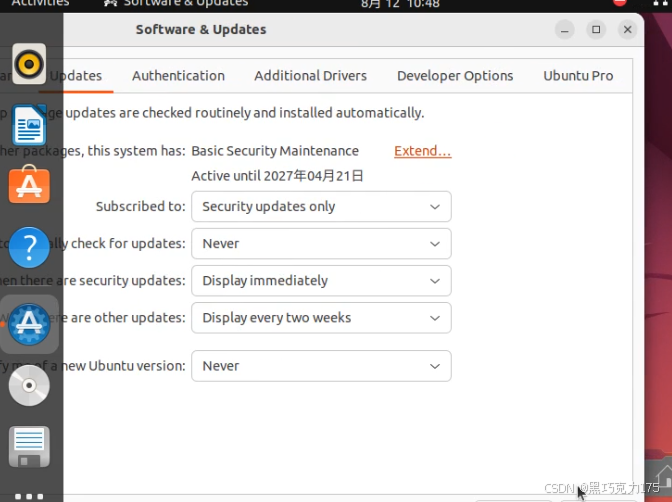
Task: Click the Basic Security Maintenance text
Action: [275, 151]
